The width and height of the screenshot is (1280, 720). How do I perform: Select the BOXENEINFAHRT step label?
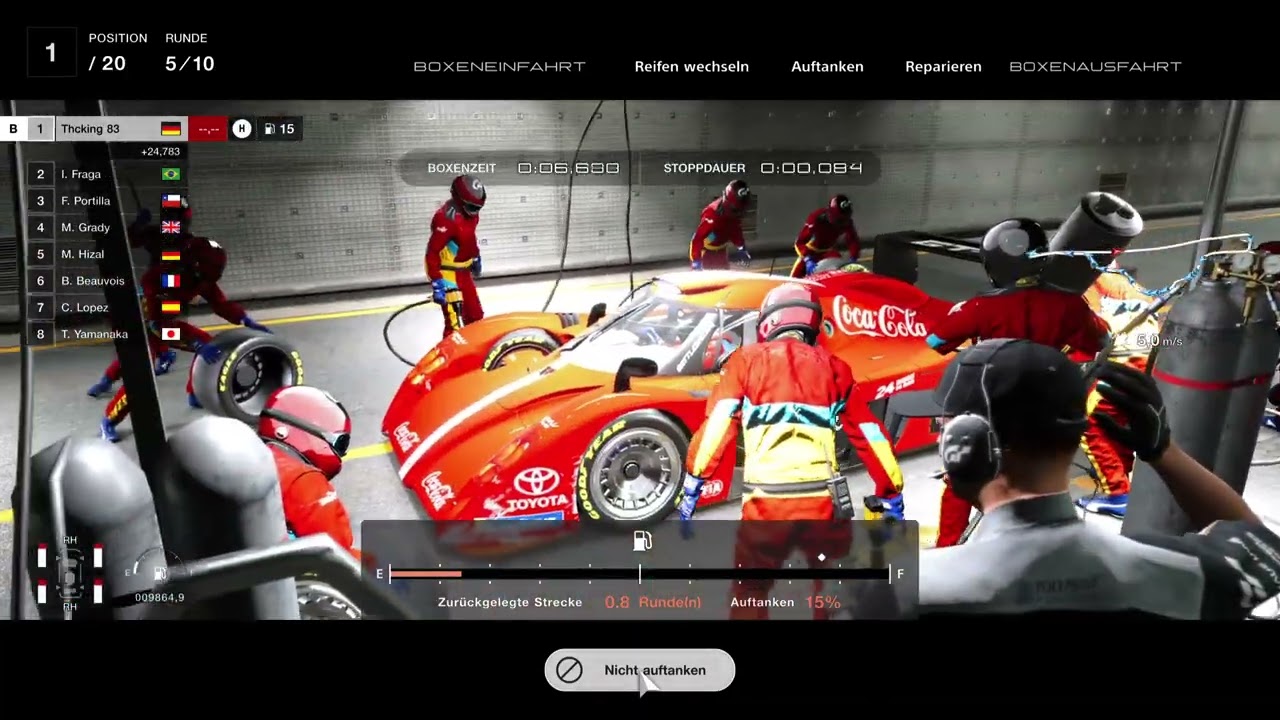point(500,67)
